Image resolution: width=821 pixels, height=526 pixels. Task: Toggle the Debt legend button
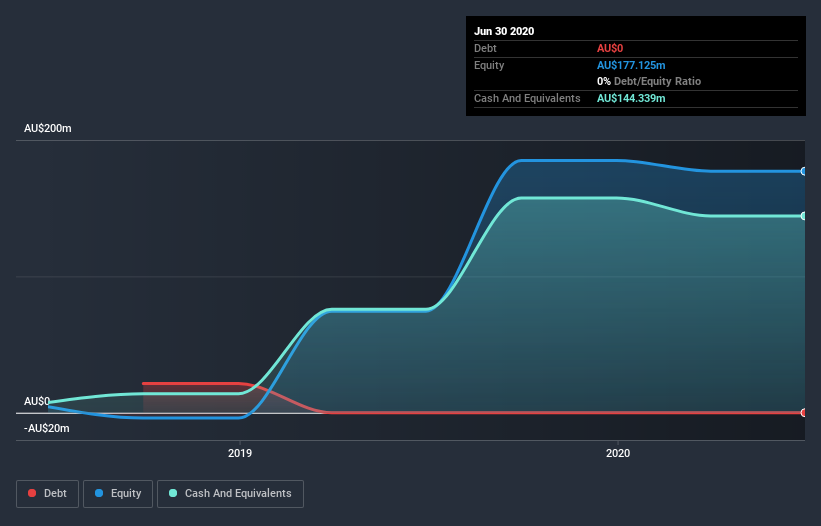[47, 494]
